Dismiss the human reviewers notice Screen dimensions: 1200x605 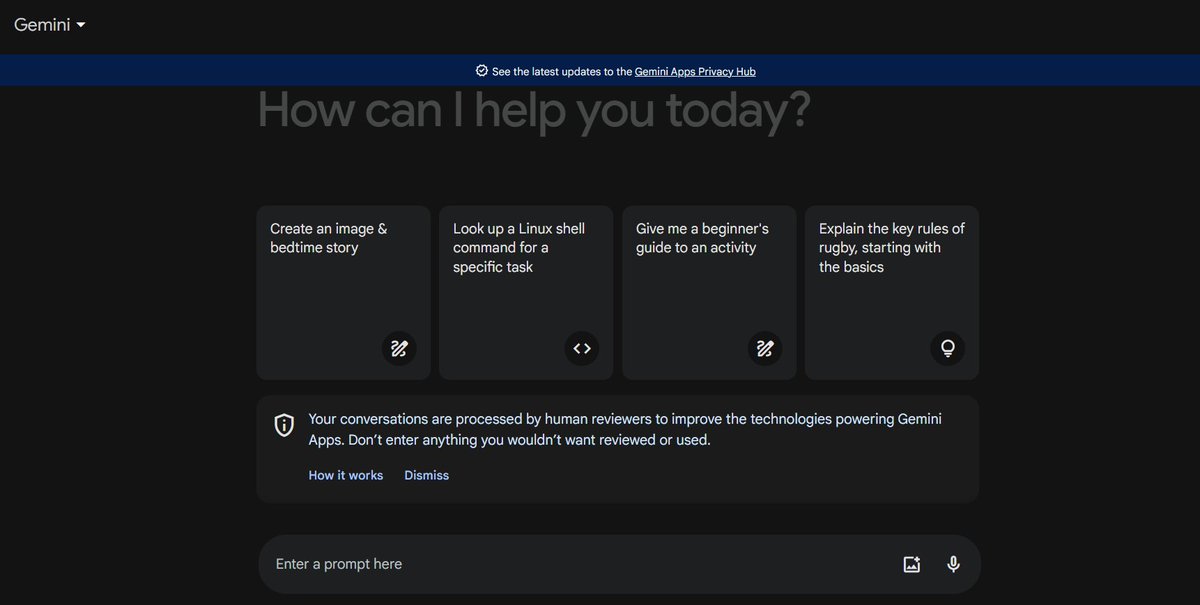pyautogui.click(x=427, y=475)
